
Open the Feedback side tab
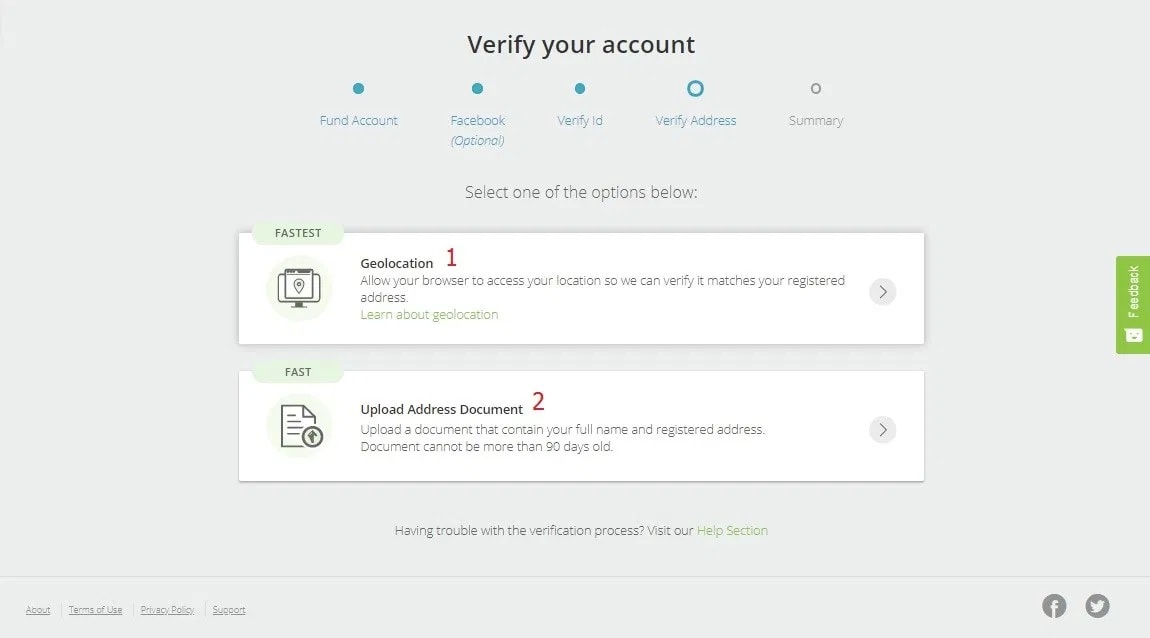point(1133,304)
